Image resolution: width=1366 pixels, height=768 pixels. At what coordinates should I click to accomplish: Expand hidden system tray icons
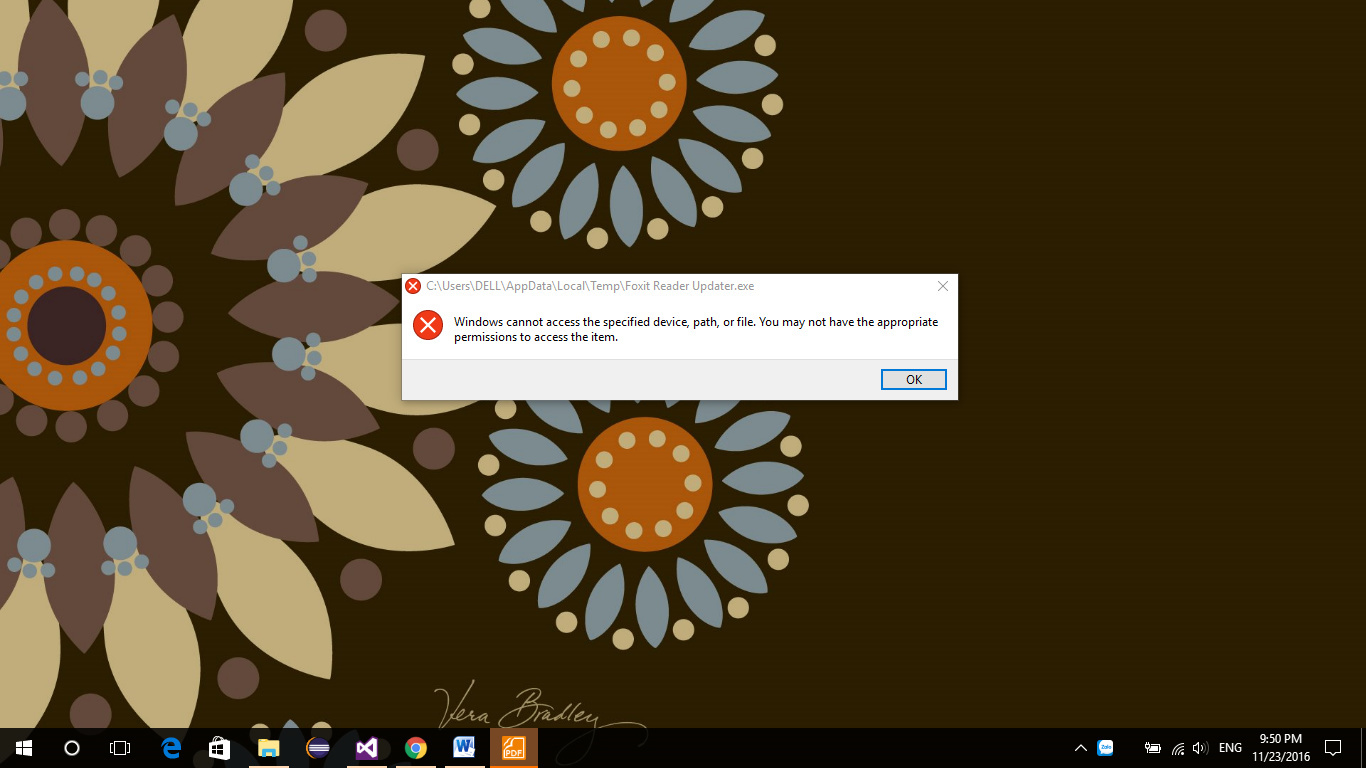1080,748
